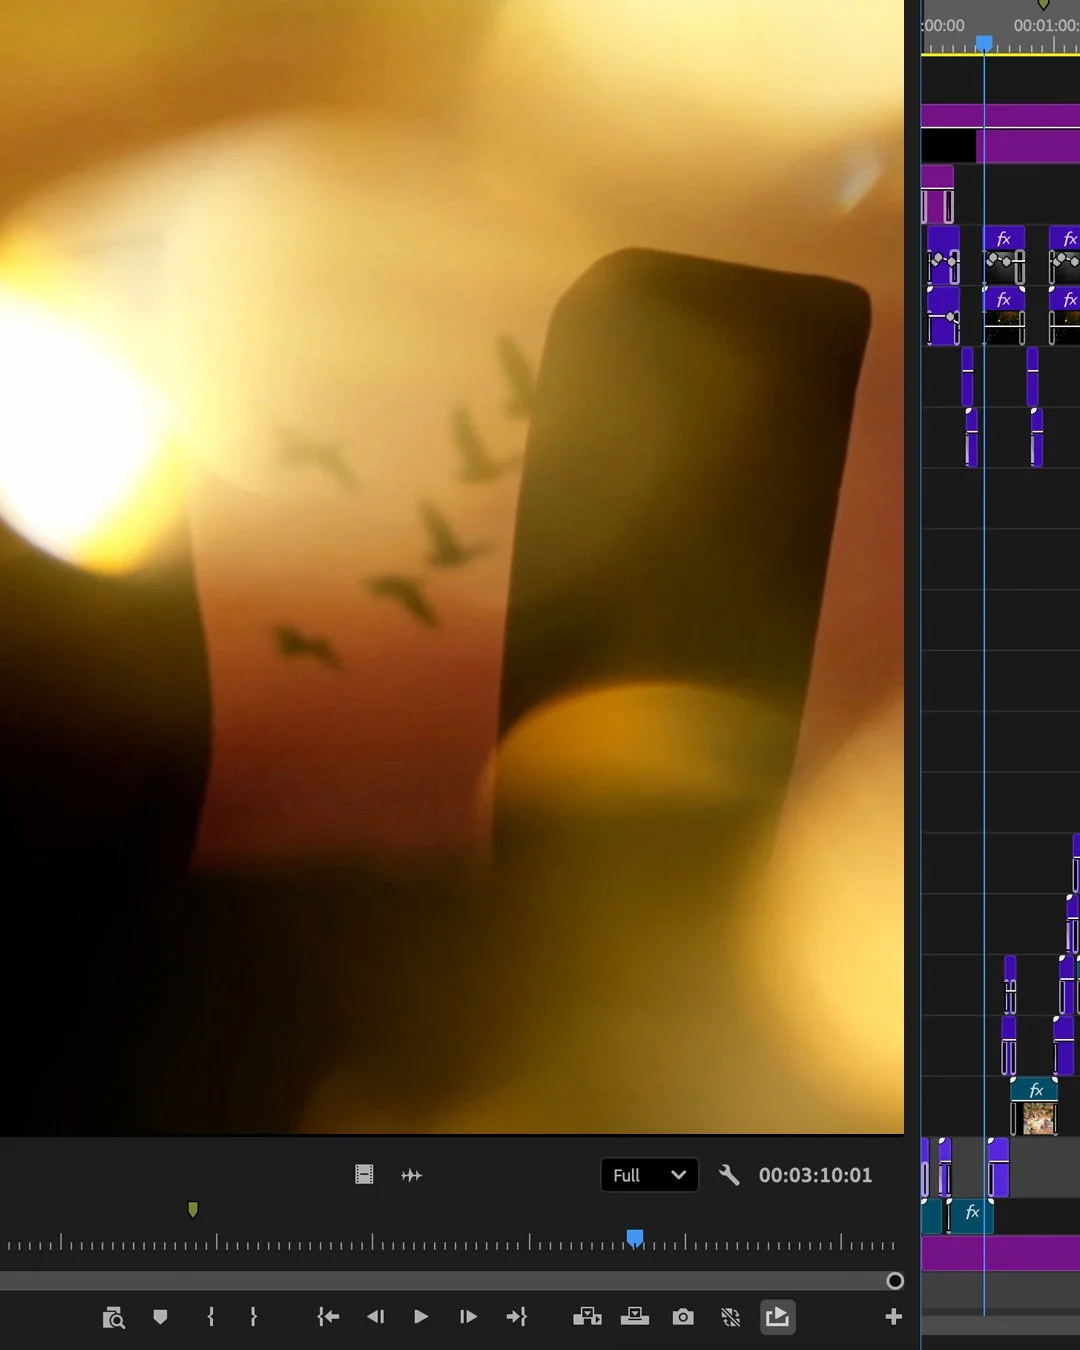Click the Drag Audio Only waveform icon
Viewport: 1080px width, 1350px height.
coord(411,1175)
